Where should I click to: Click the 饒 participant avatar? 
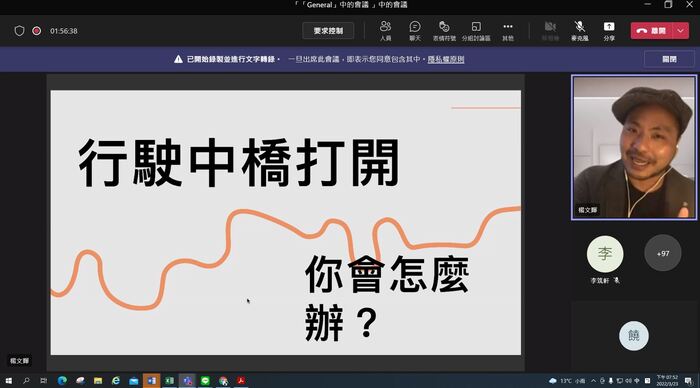click(x=633, y=335)
